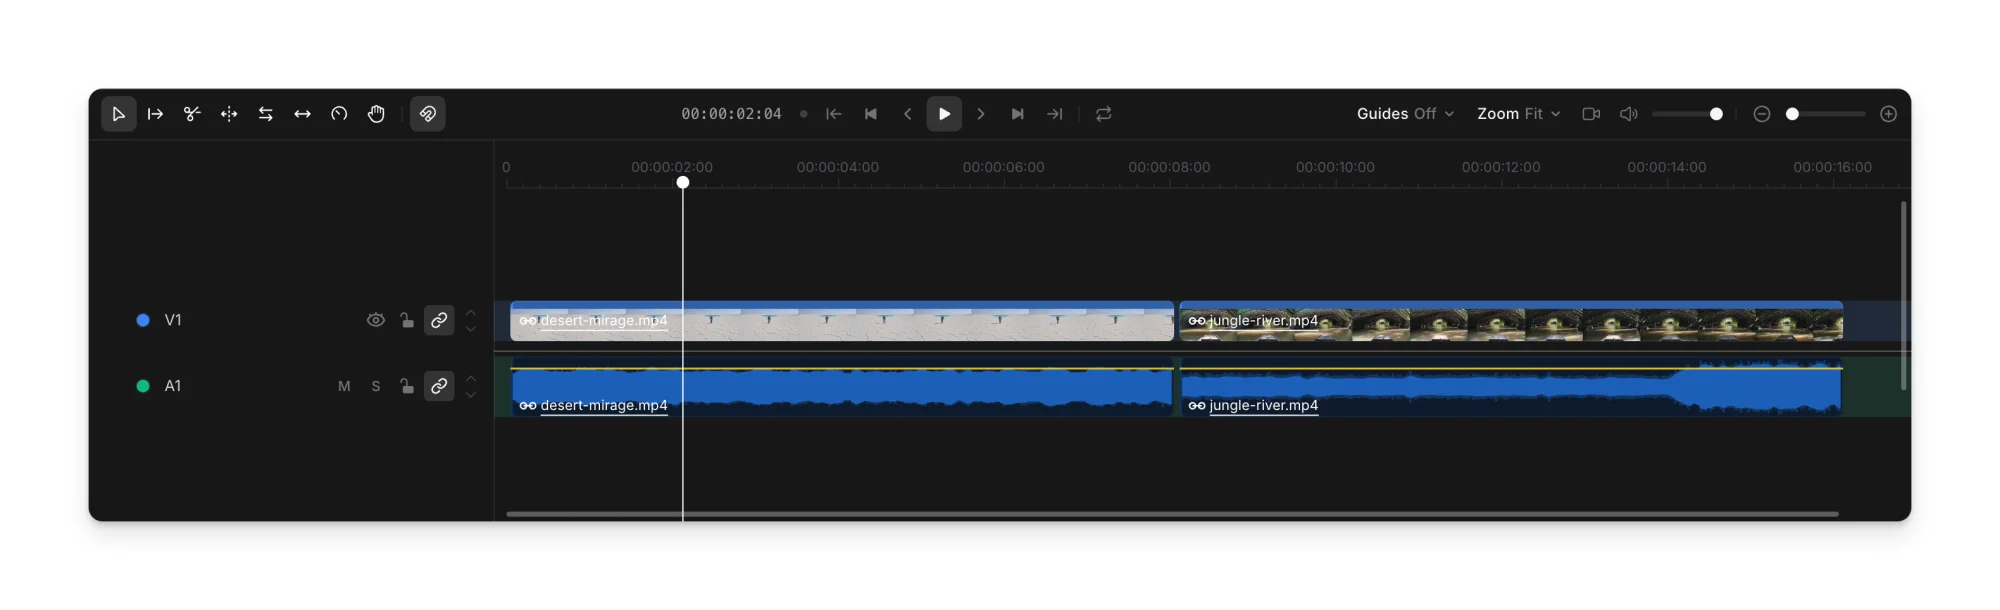This screenshot has height=610, width=2000.
Task: Select the jungle-river.mp4 audio clip
Action: [1511, 387]
